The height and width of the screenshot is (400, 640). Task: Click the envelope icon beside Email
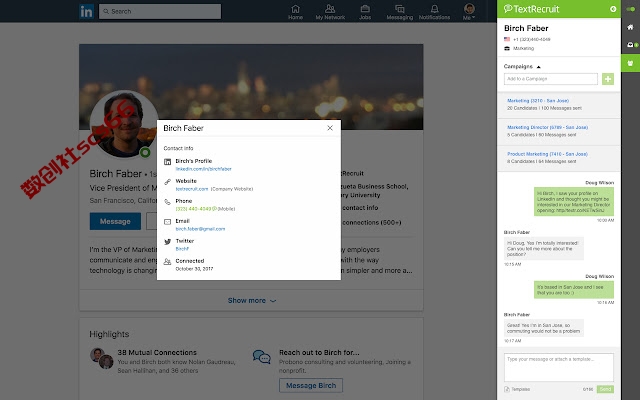coord(167,222)
